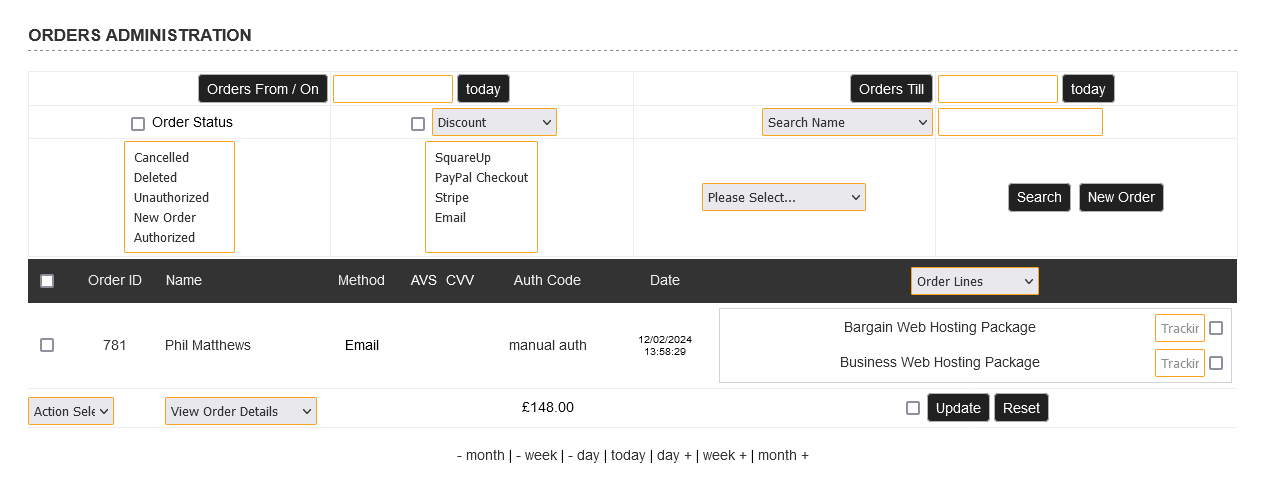Enable the checkbox next to Update button
The height and width of the screenshot is (483, 1264).
coord(913,408)
